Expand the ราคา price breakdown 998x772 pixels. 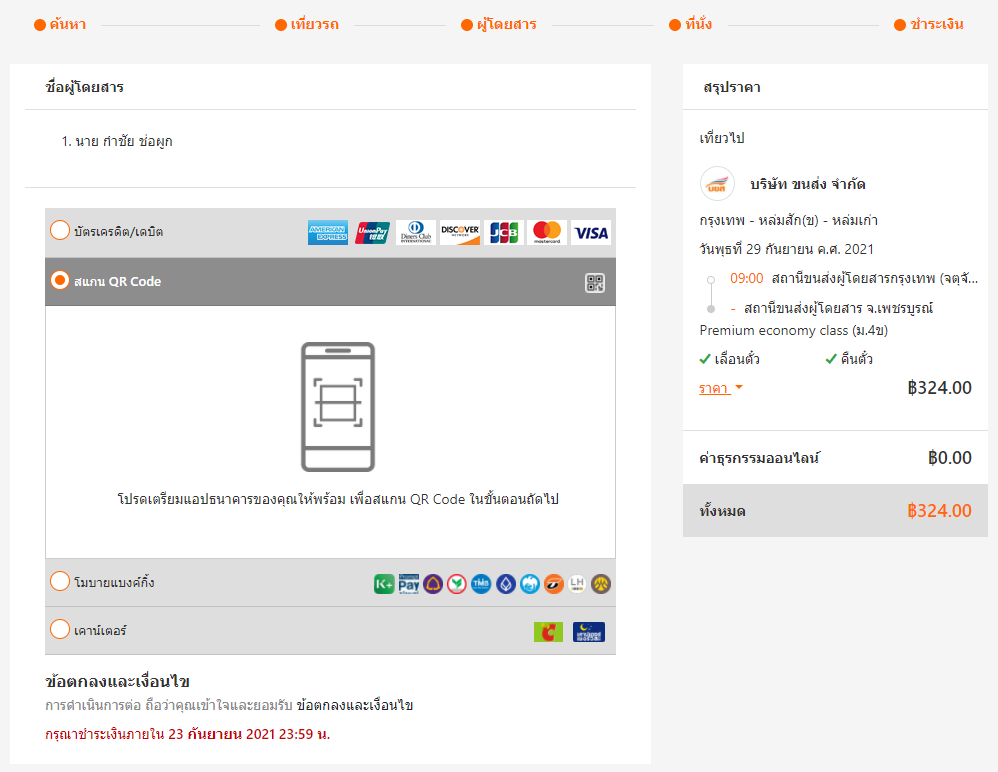pos(720,388)
